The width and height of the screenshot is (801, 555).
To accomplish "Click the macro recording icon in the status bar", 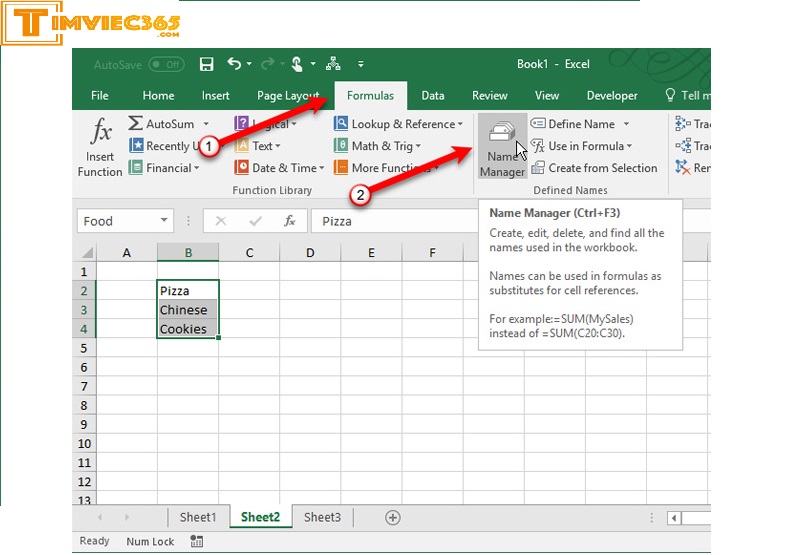I will [197, 541].
